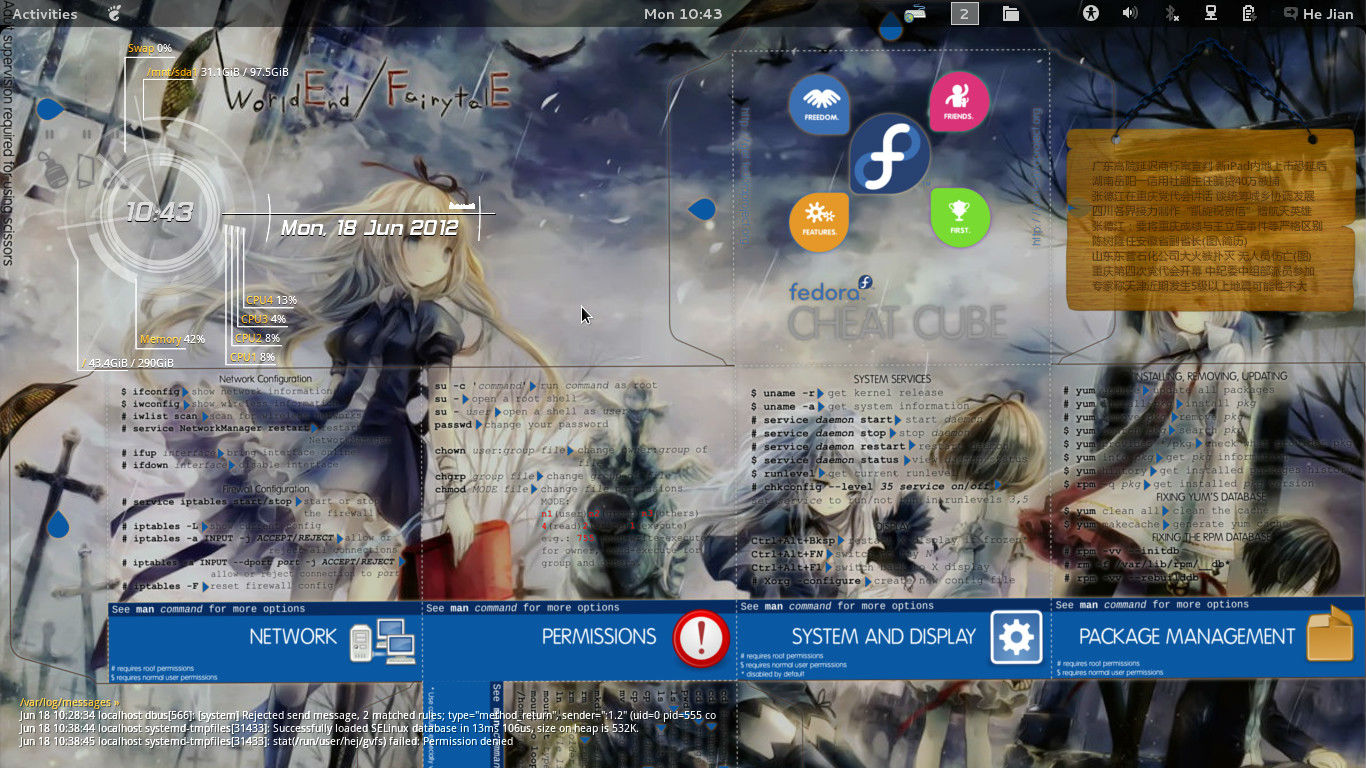The image size is (1366, 768).
Task: Click the central Fedora logo circle
Action: 890,154
